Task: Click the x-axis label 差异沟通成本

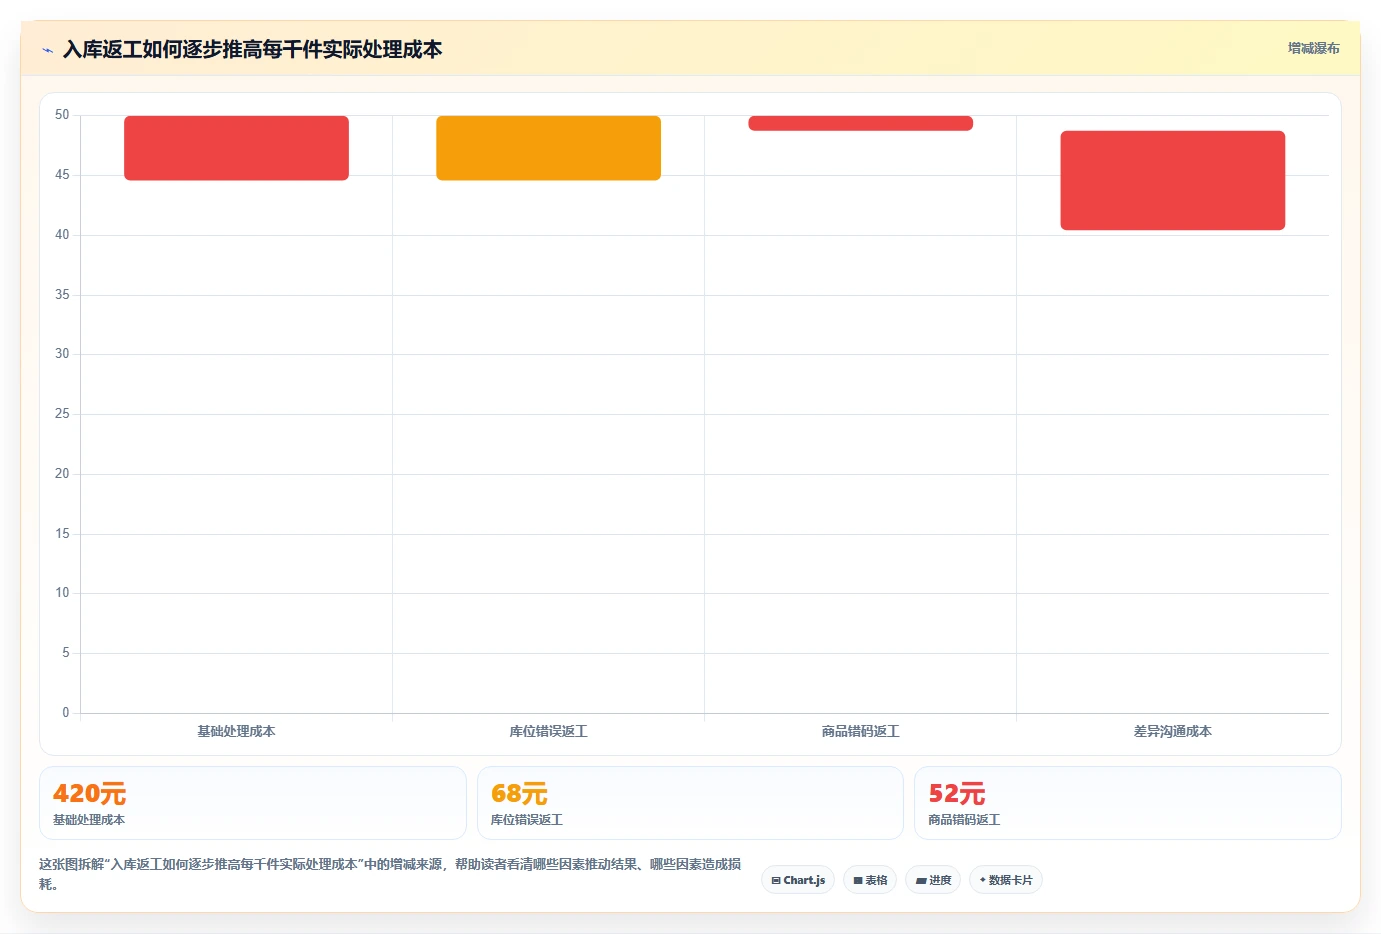Action: point(1172,731)
